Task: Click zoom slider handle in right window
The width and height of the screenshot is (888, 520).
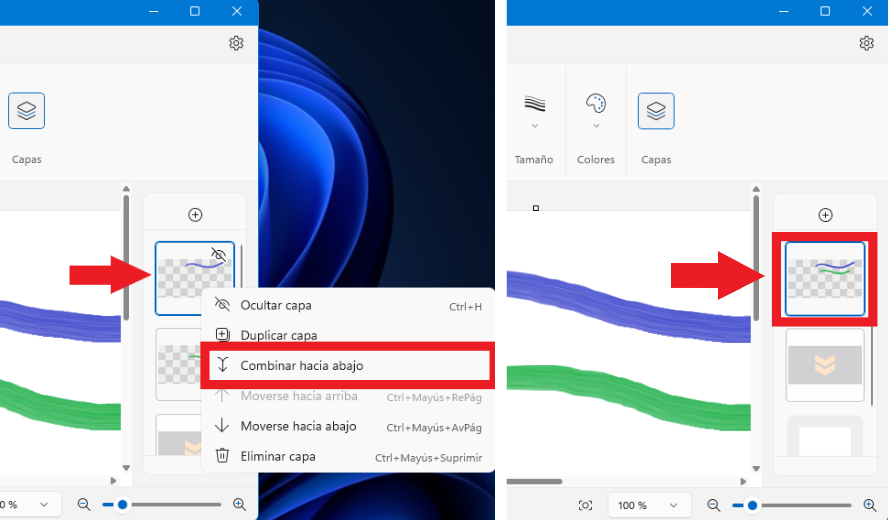Action: point(752,505)
